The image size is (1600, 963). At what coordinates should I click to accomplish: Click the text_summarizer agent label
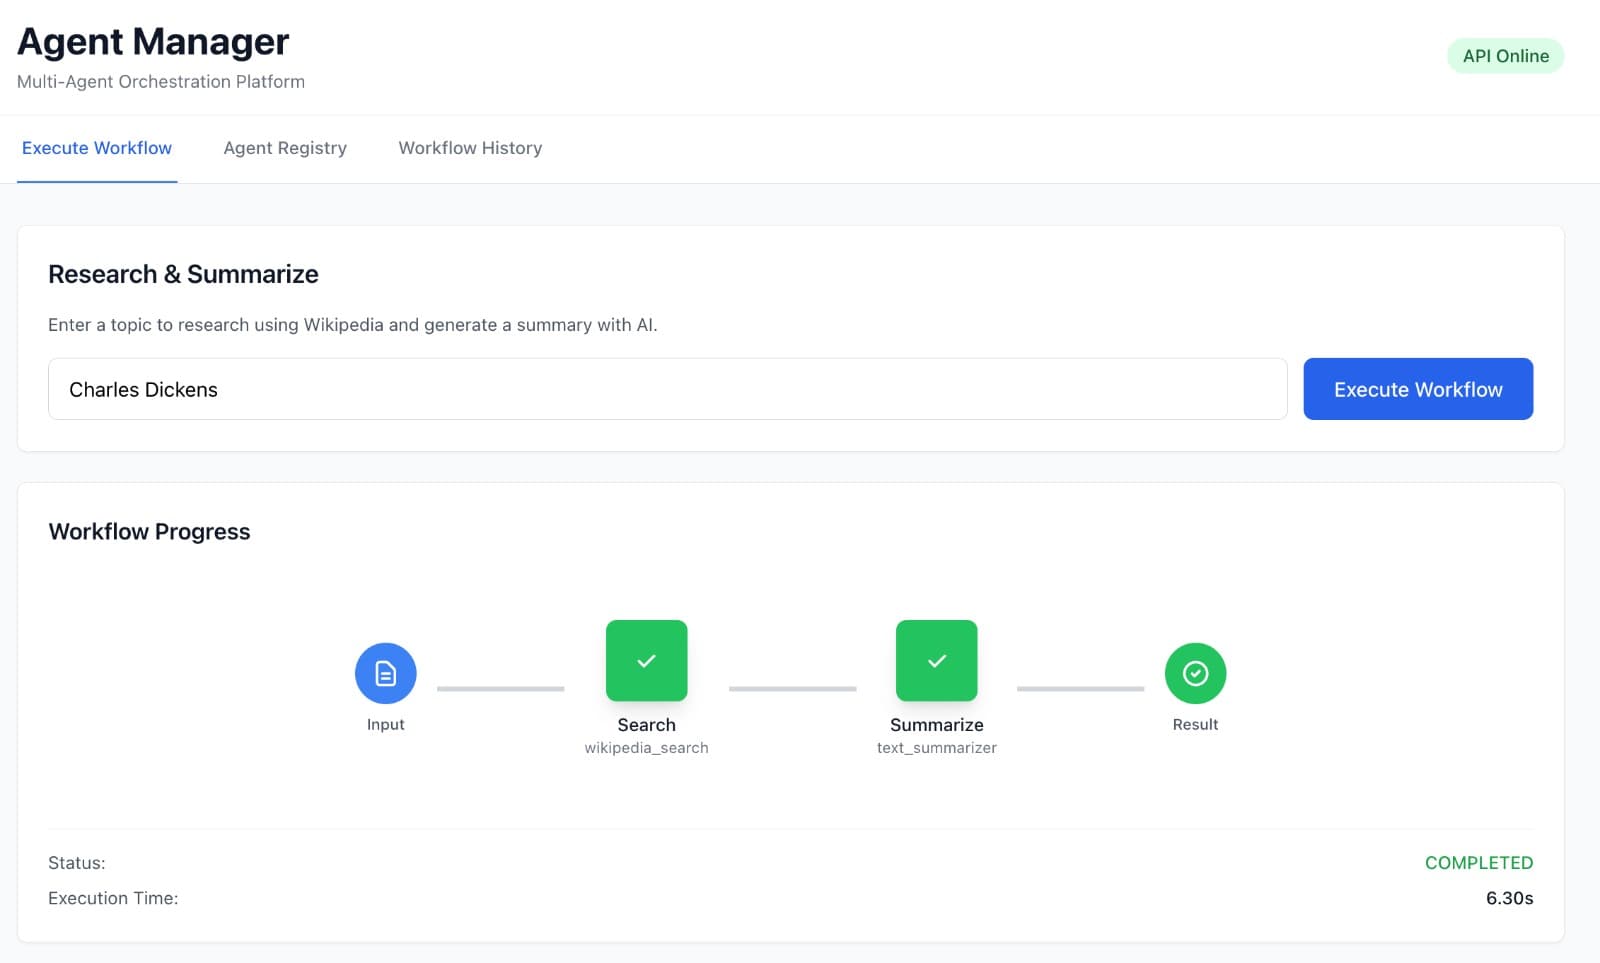coord(936,747)
